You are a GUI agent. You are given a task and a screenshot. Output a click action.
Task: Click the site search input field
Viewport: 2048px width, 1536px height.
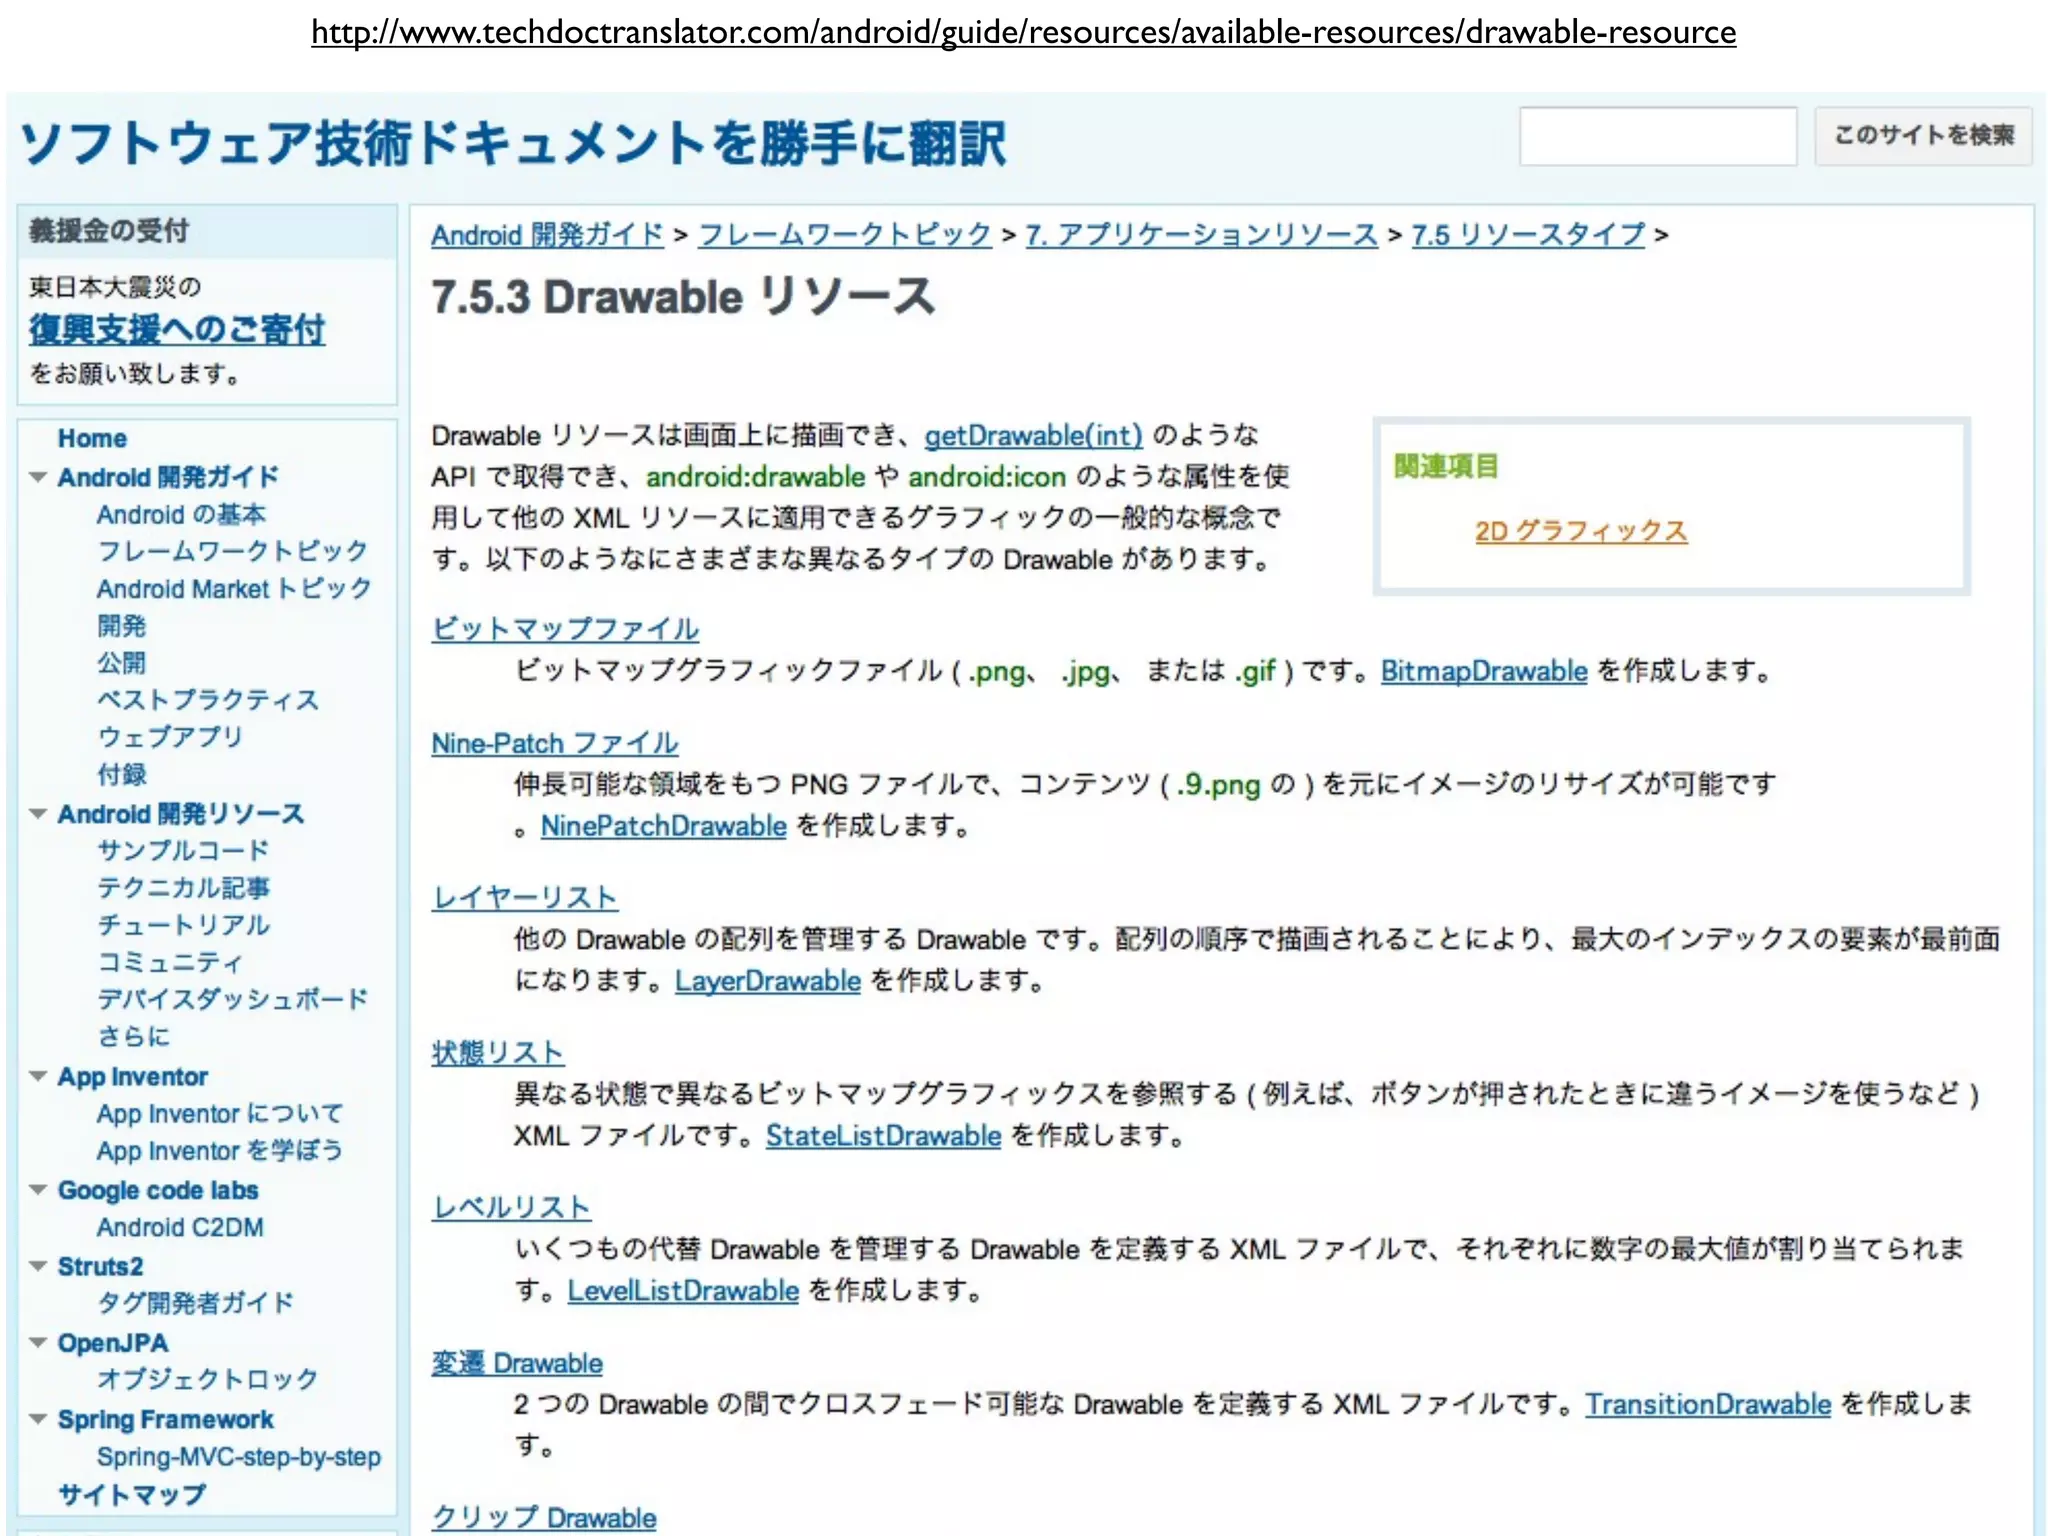pyautogui.click(x=1657, y=136)
